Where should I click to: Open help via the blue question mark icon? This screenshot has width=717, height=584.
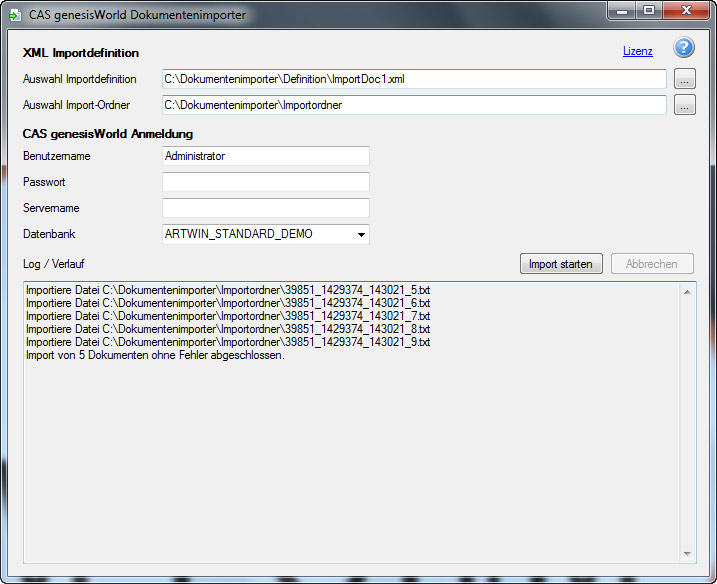(x=684, y=48)
